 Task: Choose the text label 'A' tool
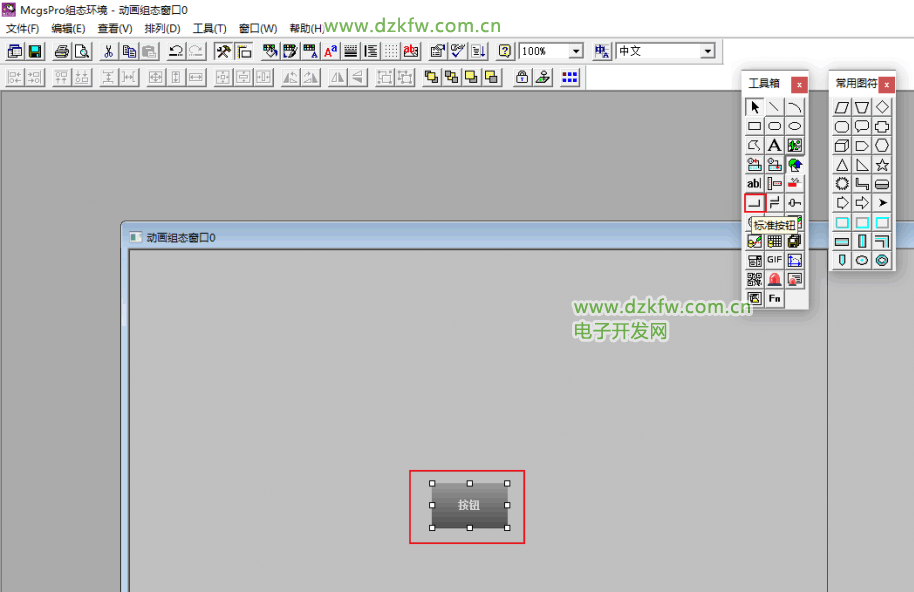[774, 145]
